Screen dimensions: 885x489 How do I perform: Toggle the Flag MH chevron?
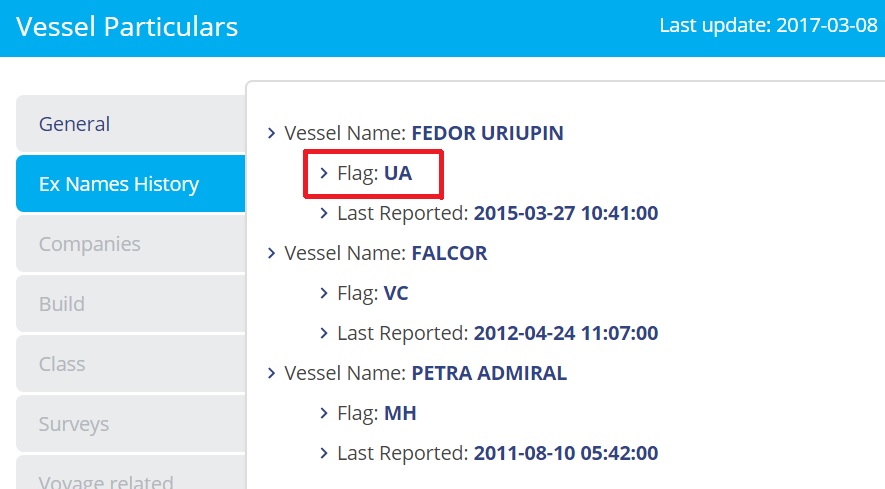point(324,413)
